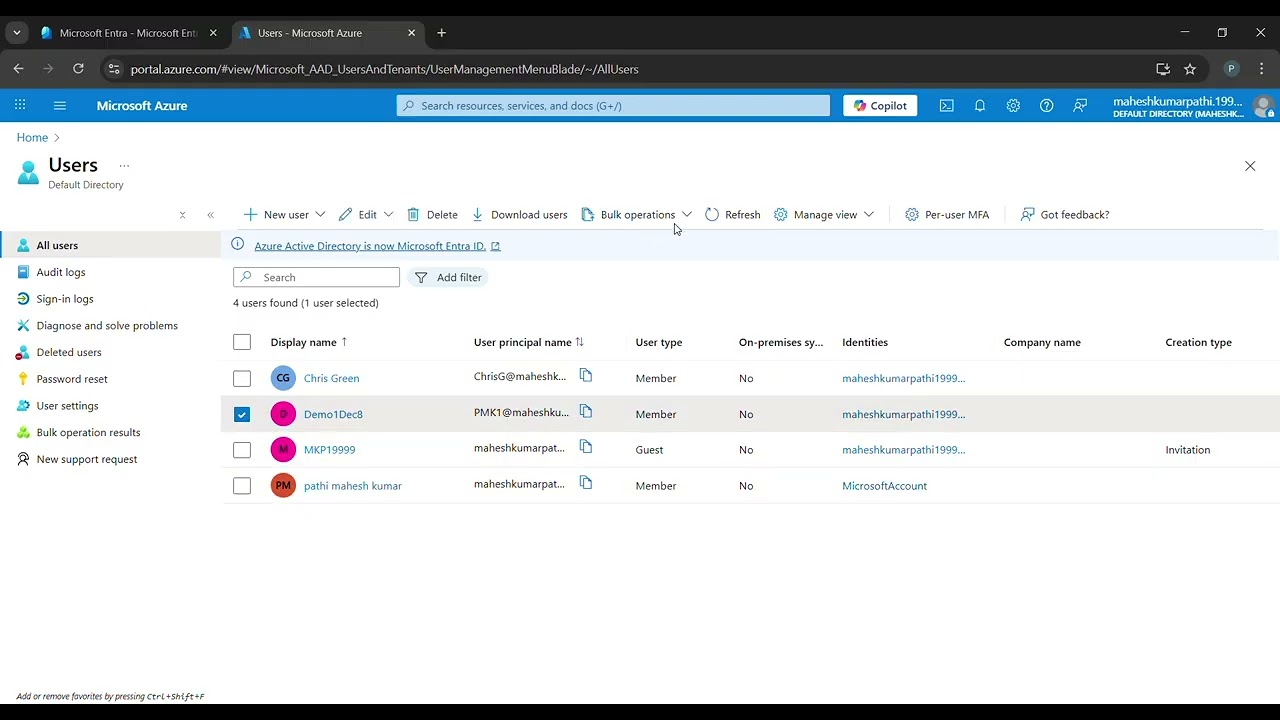
Task: Click the top Search resources box
Action: [613, 105]
